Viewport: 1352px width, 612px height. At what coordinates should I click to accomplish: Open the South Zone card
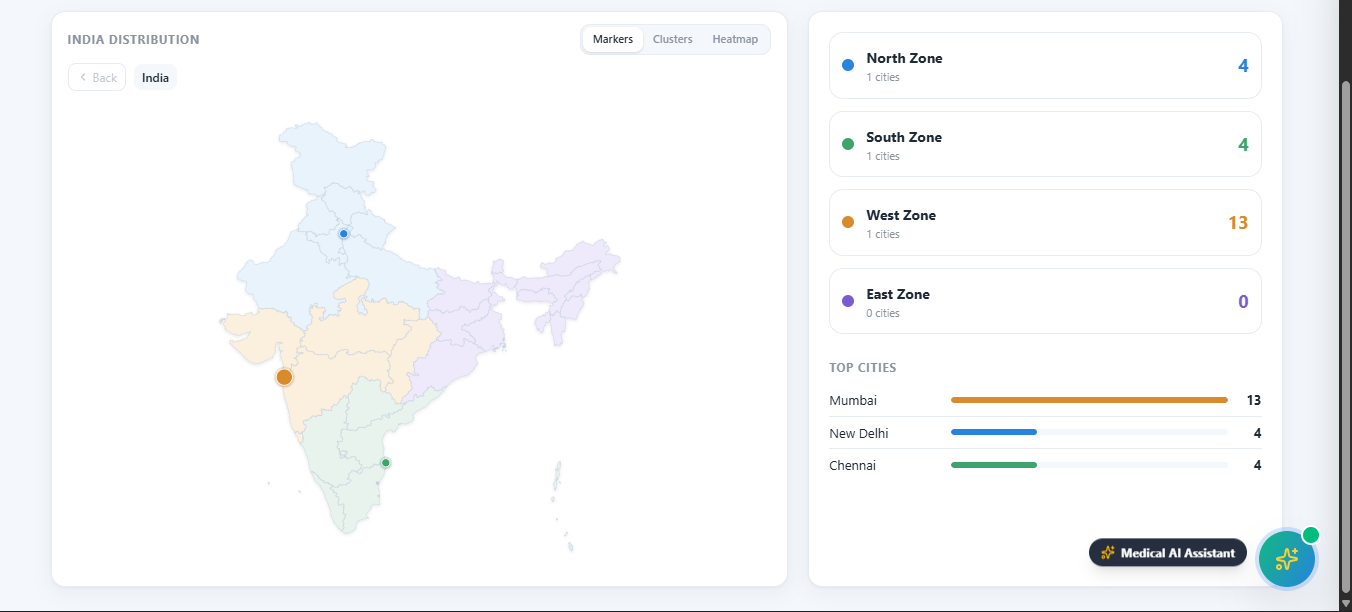click(1045, 144)
